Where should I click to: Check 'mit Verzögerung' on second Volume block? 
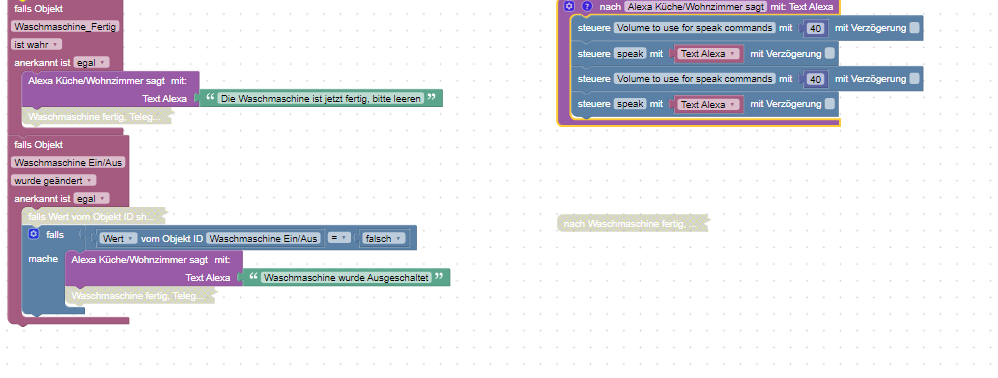click(915, 78)
